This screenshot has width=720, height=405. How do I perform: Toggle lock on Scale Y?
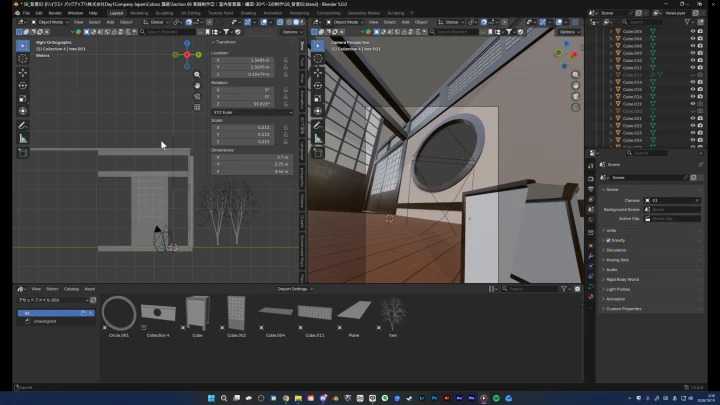(286, 135)
